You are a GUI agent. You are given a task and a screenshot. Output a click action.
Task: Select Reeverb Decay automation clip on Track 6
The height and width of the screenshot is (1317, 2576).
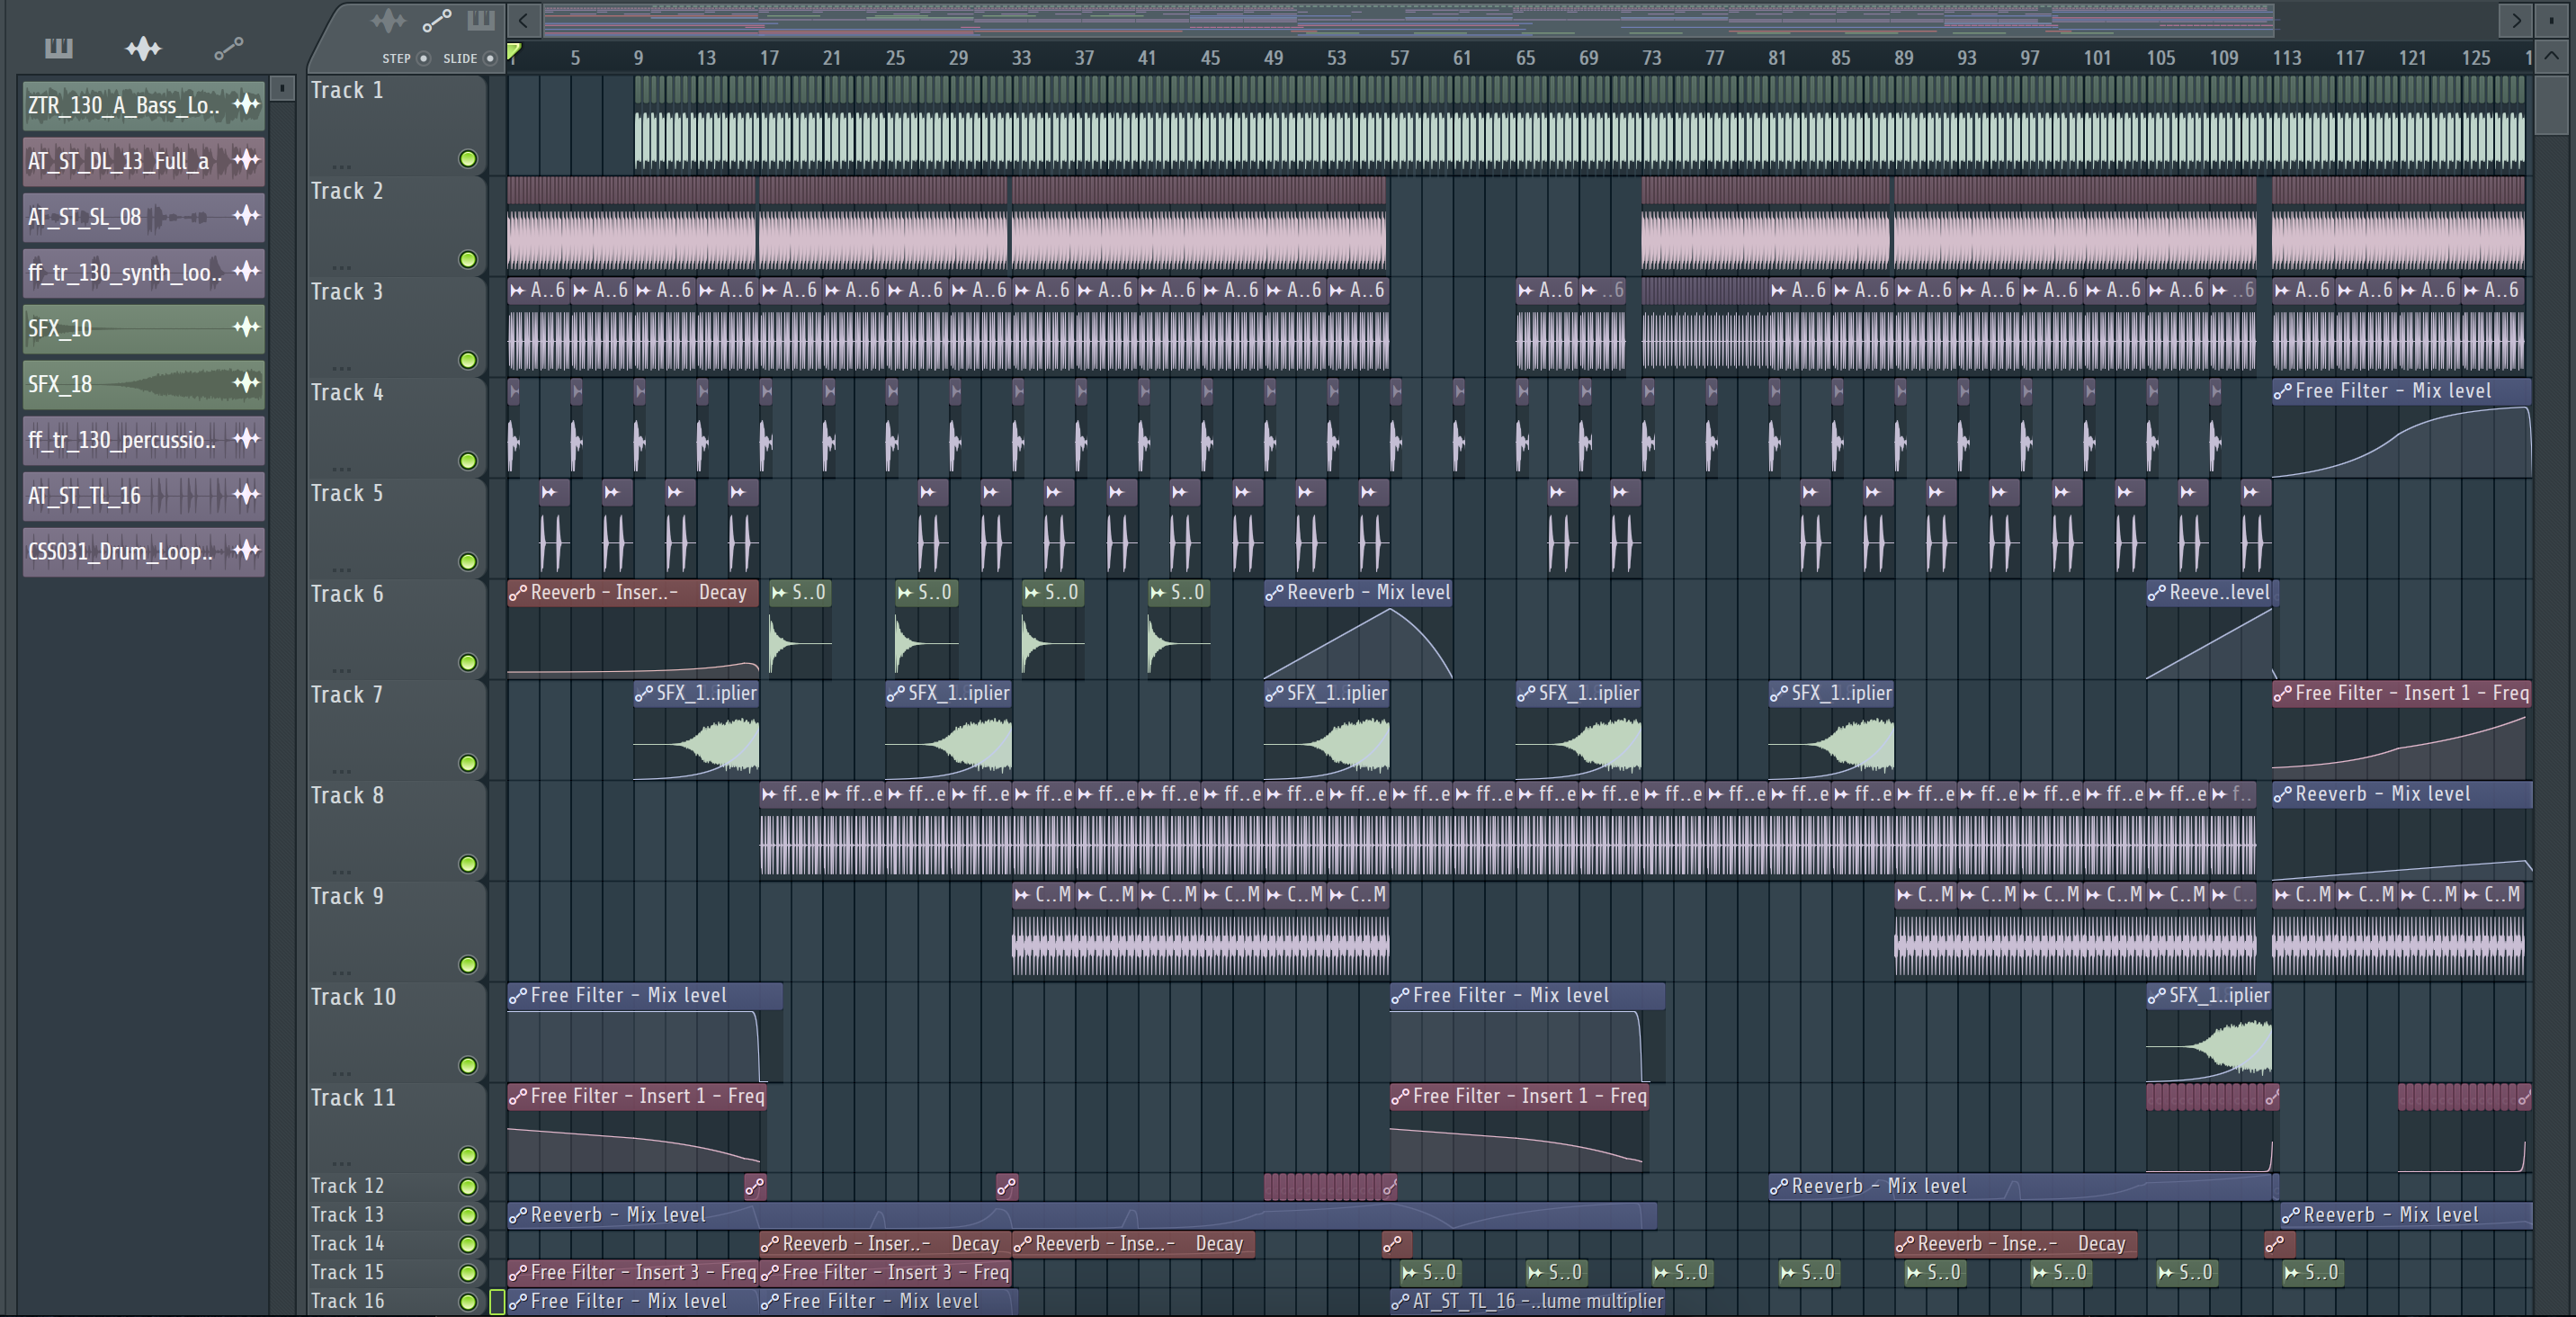(x=633, y=629)
